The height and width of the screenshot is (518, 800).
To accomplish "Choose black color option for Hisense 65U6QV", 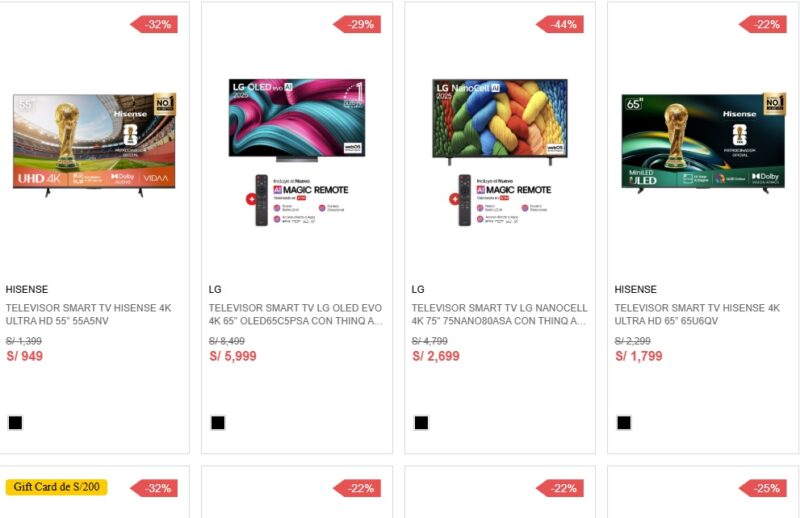I will pos(624,423).
